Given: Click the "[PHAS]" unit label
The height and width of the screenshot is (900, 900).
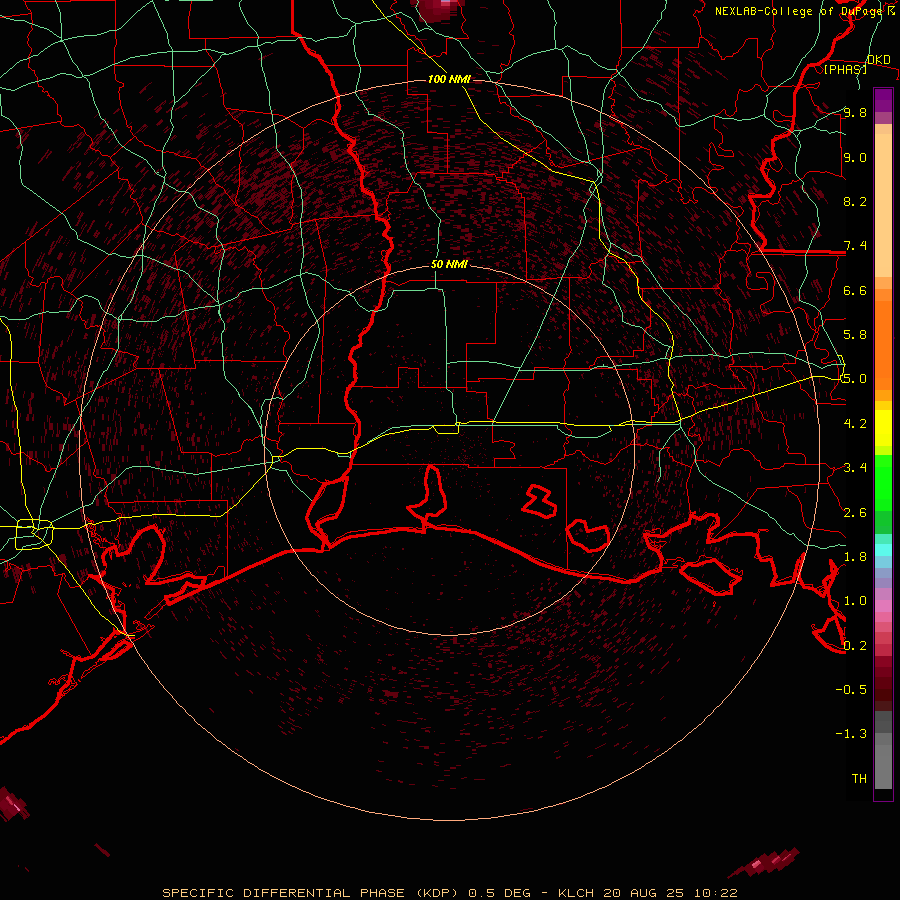Looking at the screenshot, I should pos(845,69).
